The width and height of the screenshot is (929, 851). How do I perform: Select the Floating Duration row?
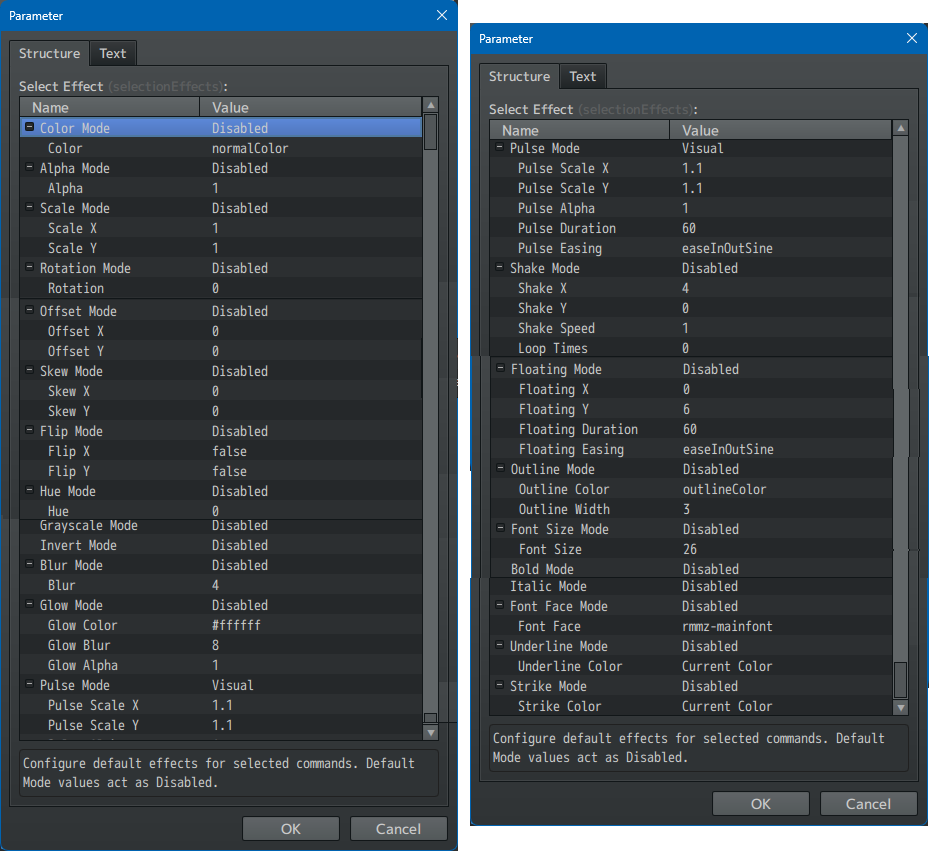691,429
